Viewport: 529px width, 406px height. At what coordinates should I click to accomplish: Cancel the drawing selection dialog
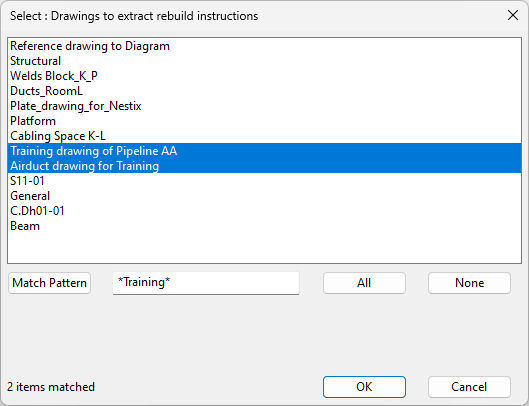pyautogui.click(x=469, y=387)
